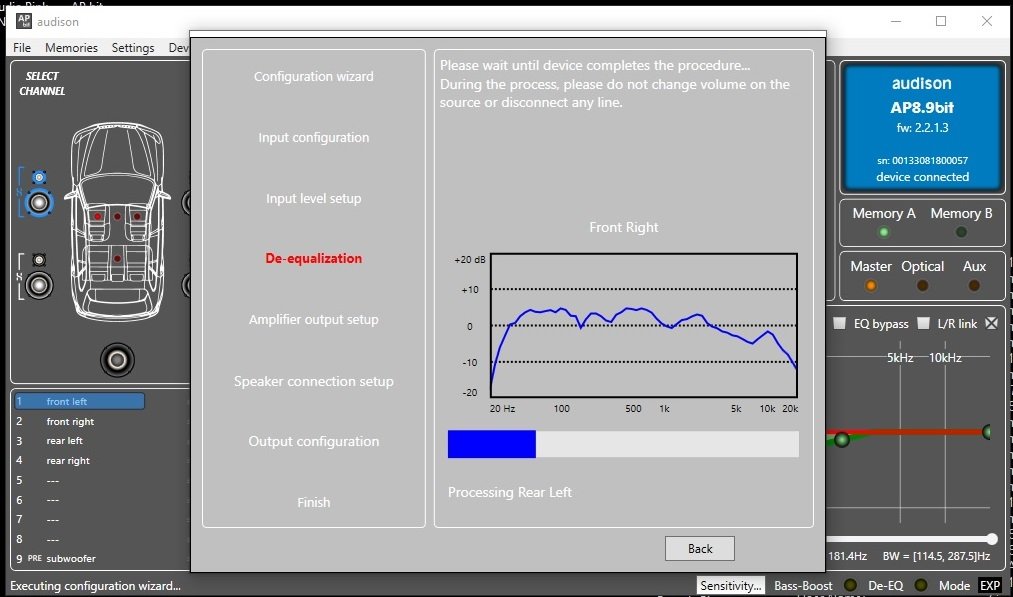Click the 5kHz frequency marker label
This screenshot has width=1013, height=597.
(x=899, y=357)
